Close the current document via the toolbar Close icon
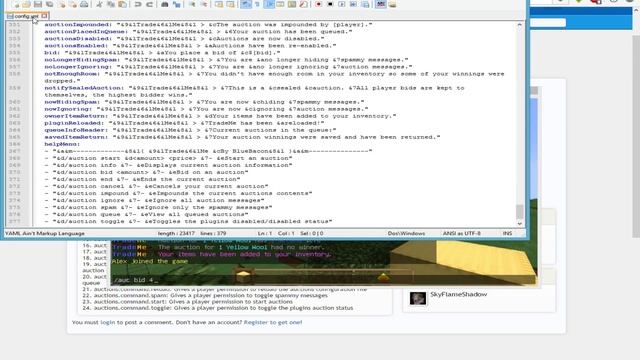 click(x=62, y=4)
